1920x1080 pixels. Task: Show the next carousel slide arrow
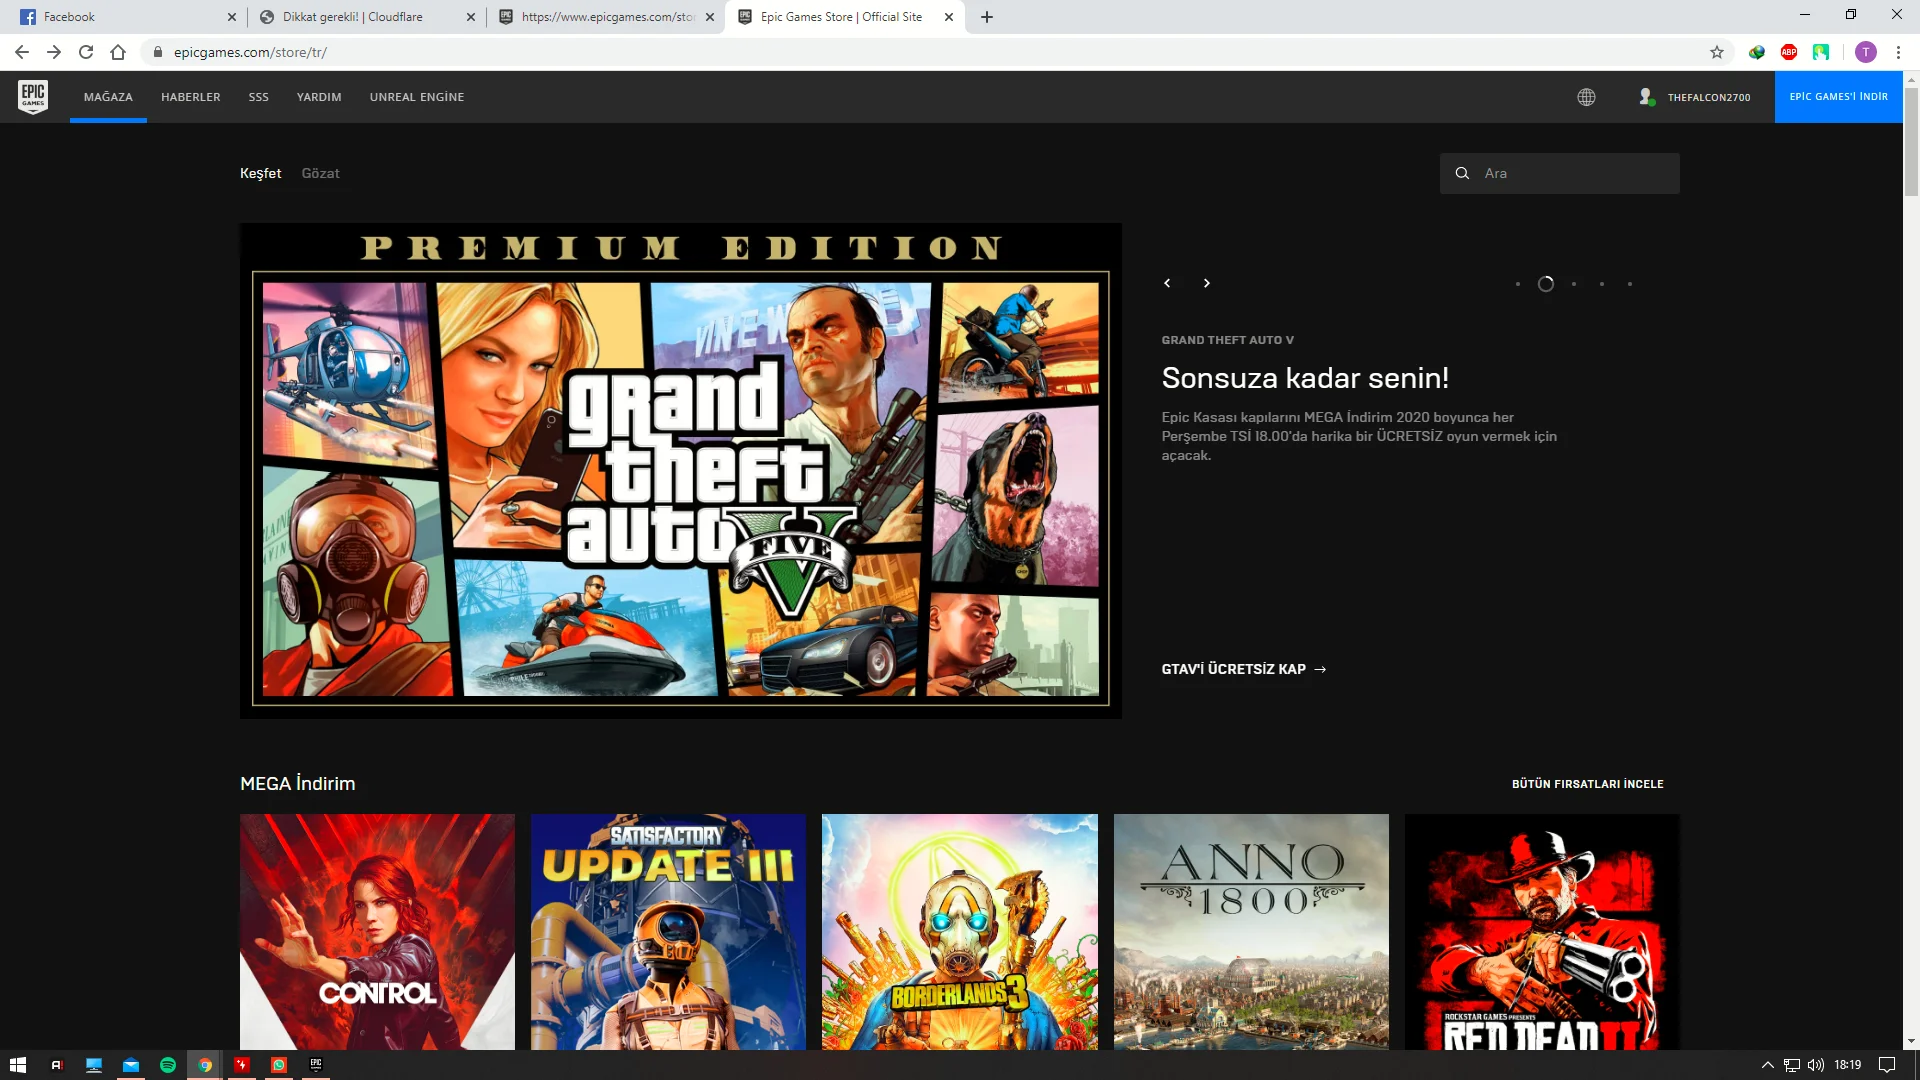click(x=1207, y=283)
